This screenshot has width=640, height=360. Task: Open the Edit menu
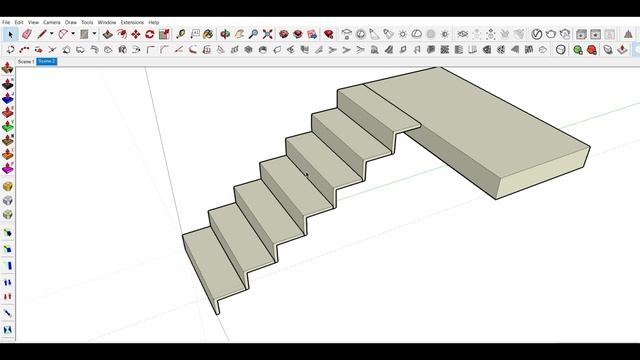(19, 22)
